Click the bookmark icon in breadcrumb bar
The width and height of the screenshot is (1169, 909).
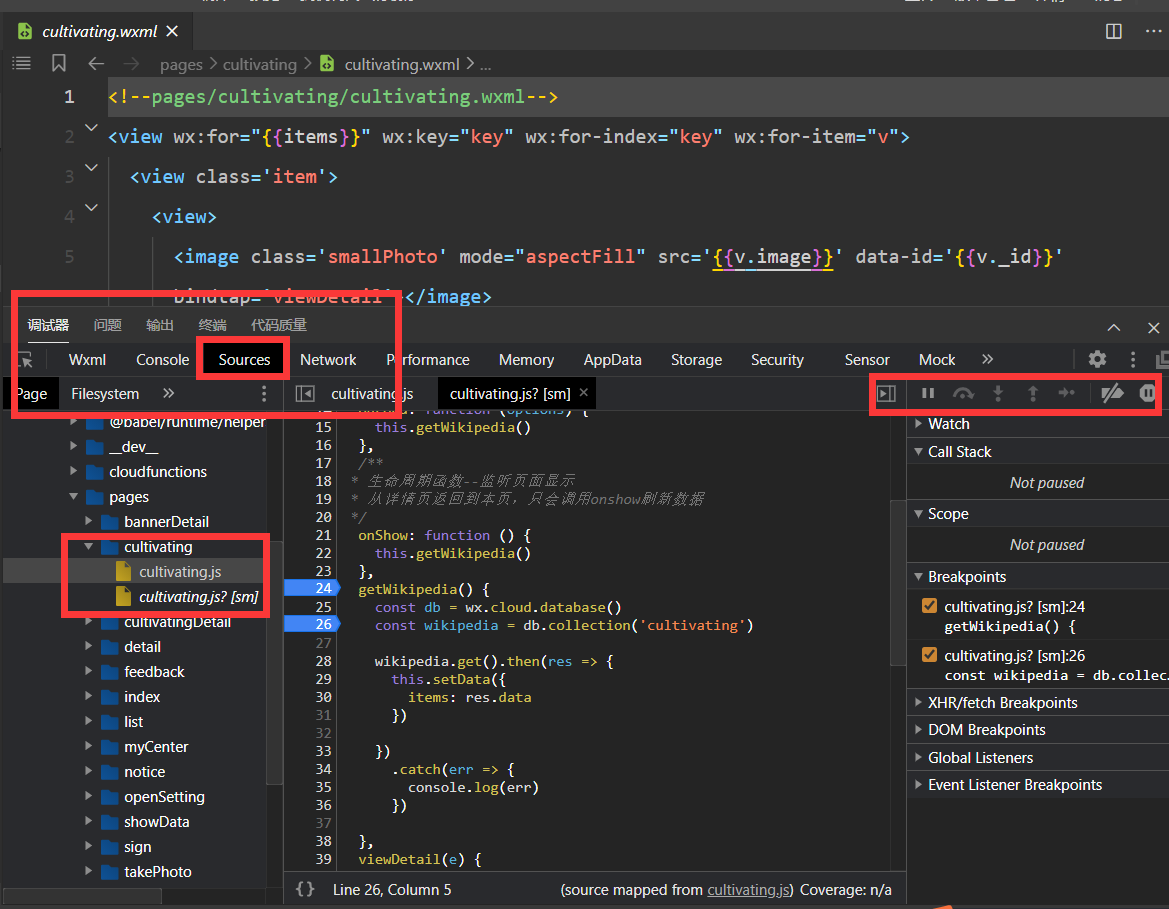pyautogui.click(x=59, y=63)
